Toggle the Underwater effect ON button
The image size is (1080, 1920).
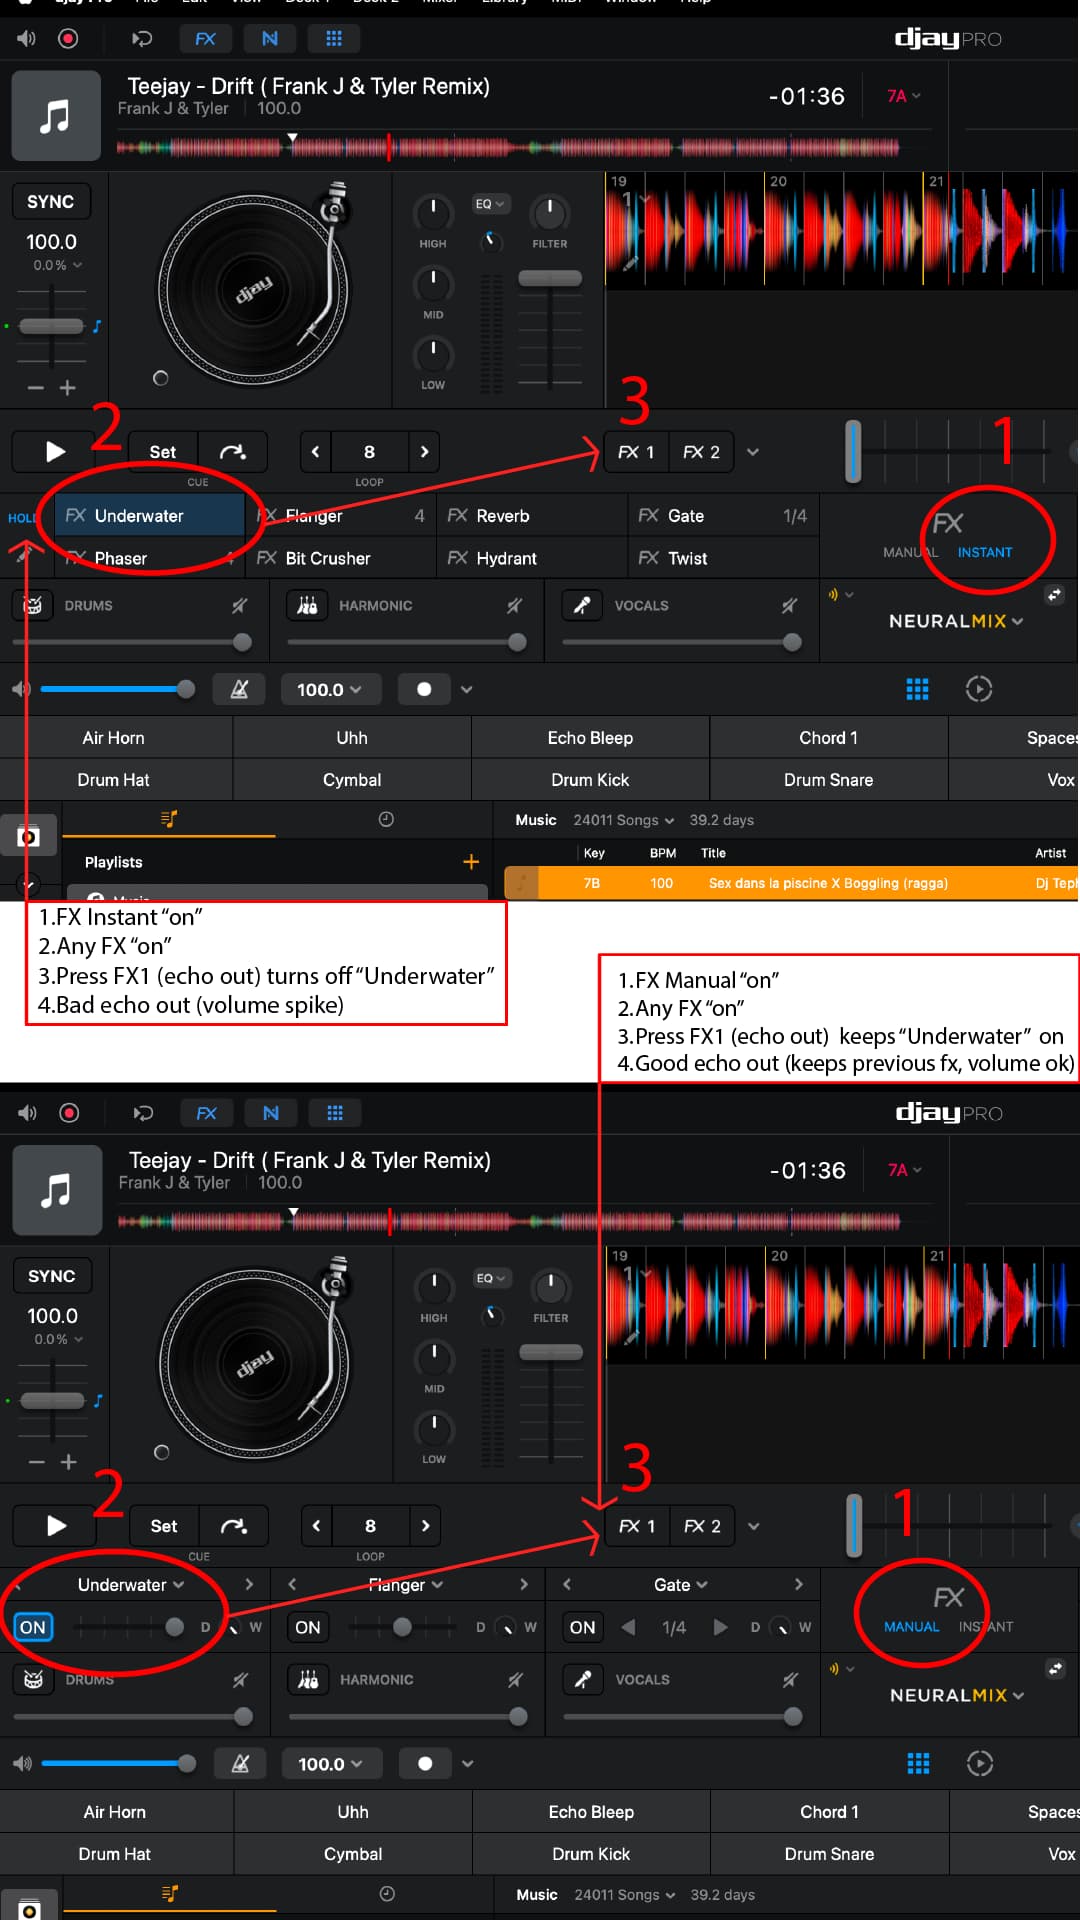pos(33,1627)
